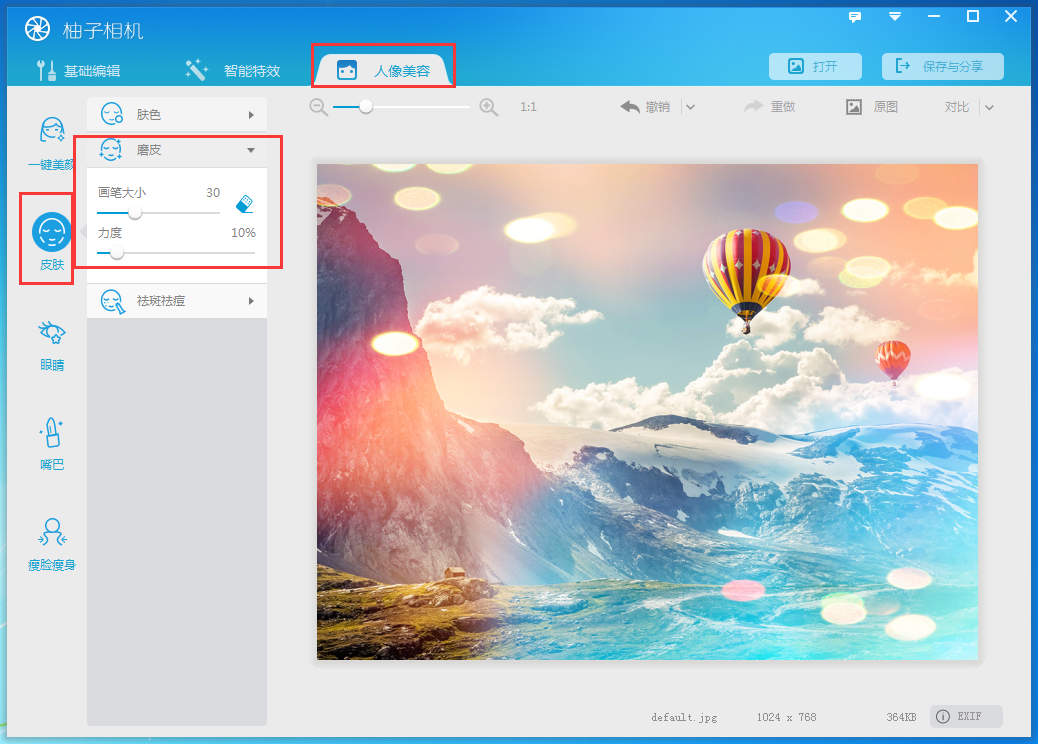1038x744 pixels.
Task: Open the 撤销 history dropdown arrow
Action: tap(690, 107)
